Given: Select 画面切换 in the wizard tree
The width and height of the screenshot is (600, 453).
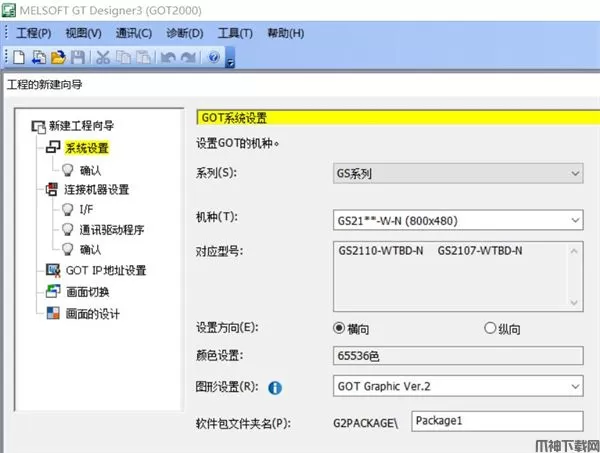Looking at the screenshot, I should [86, 292].
